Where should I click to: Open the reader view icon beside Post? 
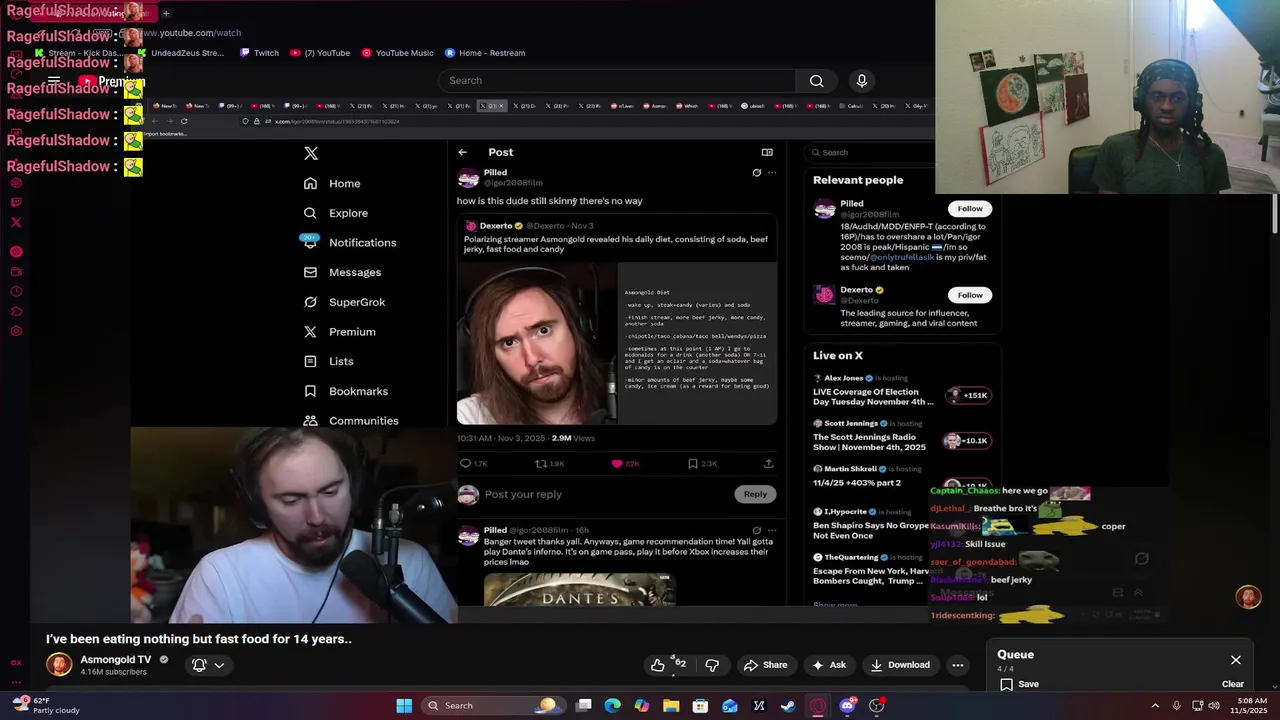[x=767, y=152]
